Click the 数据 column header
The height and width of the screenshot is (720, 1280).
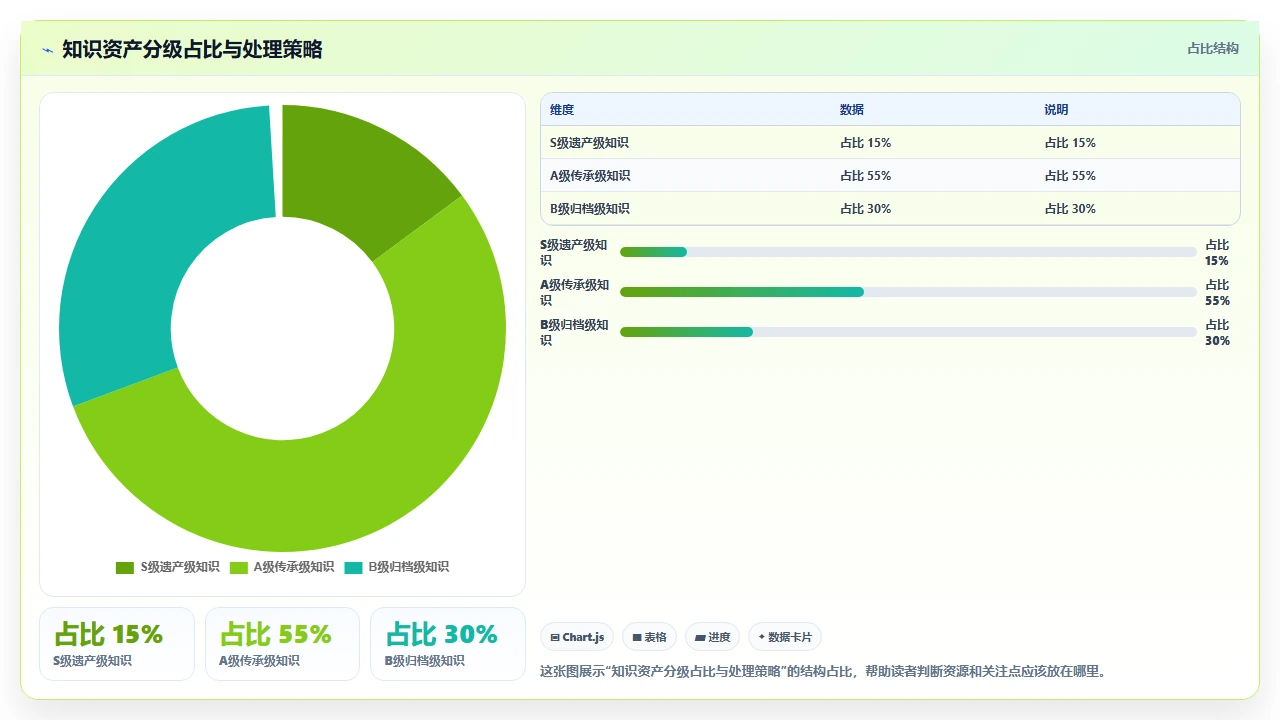click(x=852, y=110)
